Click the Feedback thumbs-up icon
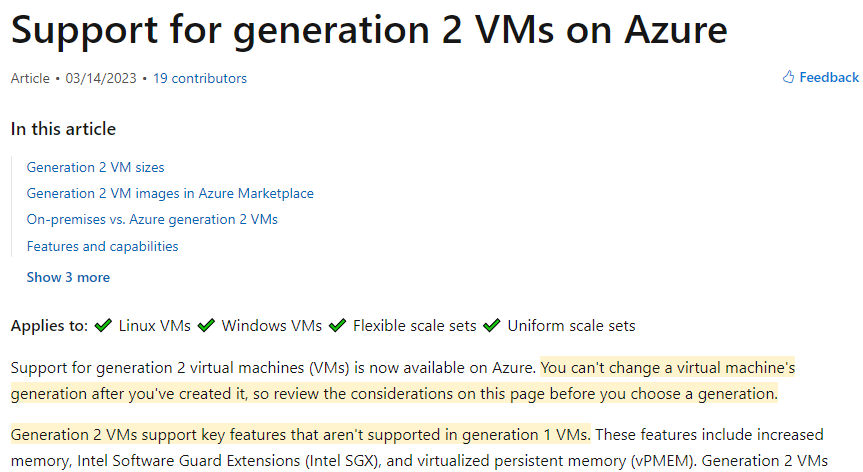 [x=789, y=77]
